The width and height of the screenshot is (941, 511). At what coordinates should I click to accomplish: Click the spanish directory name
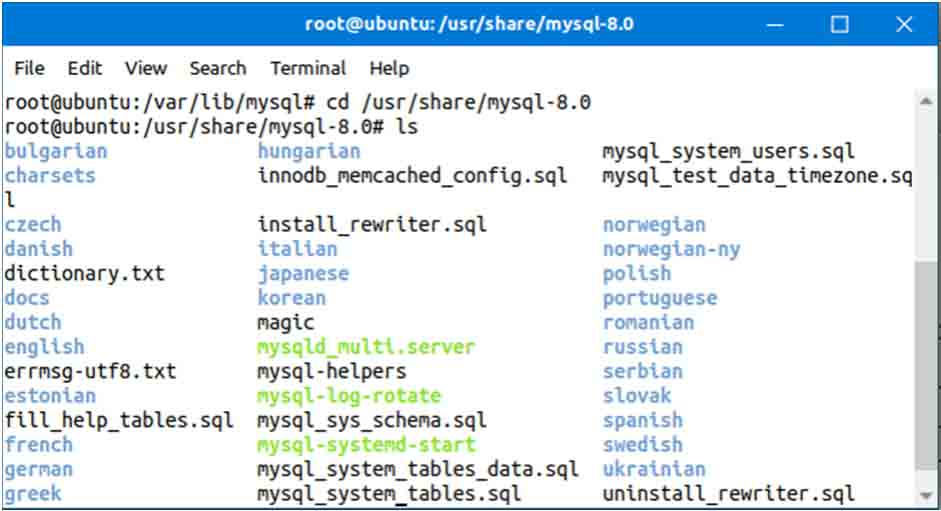643,420
